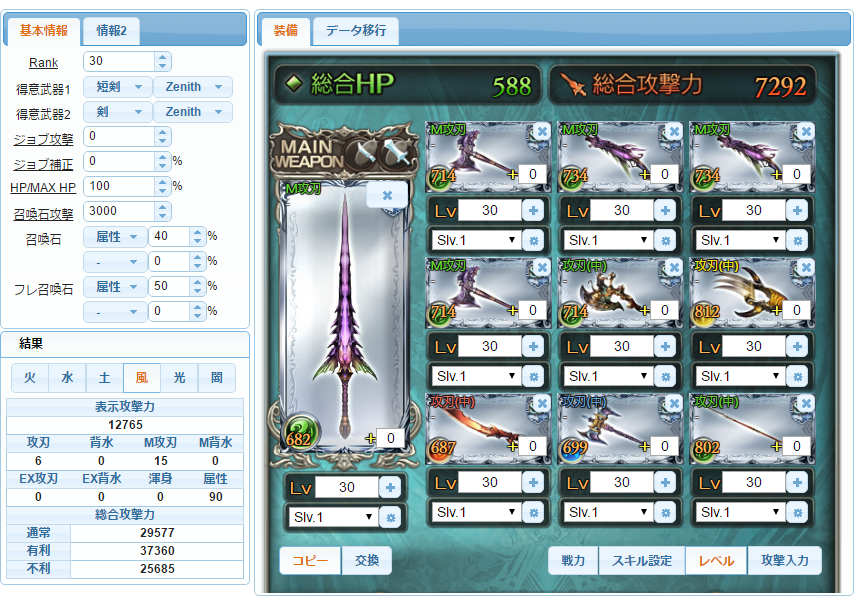Screen dimensions: 857x605
Task: Switch to the 情報2 tab
Action: [x=111, y=31]
